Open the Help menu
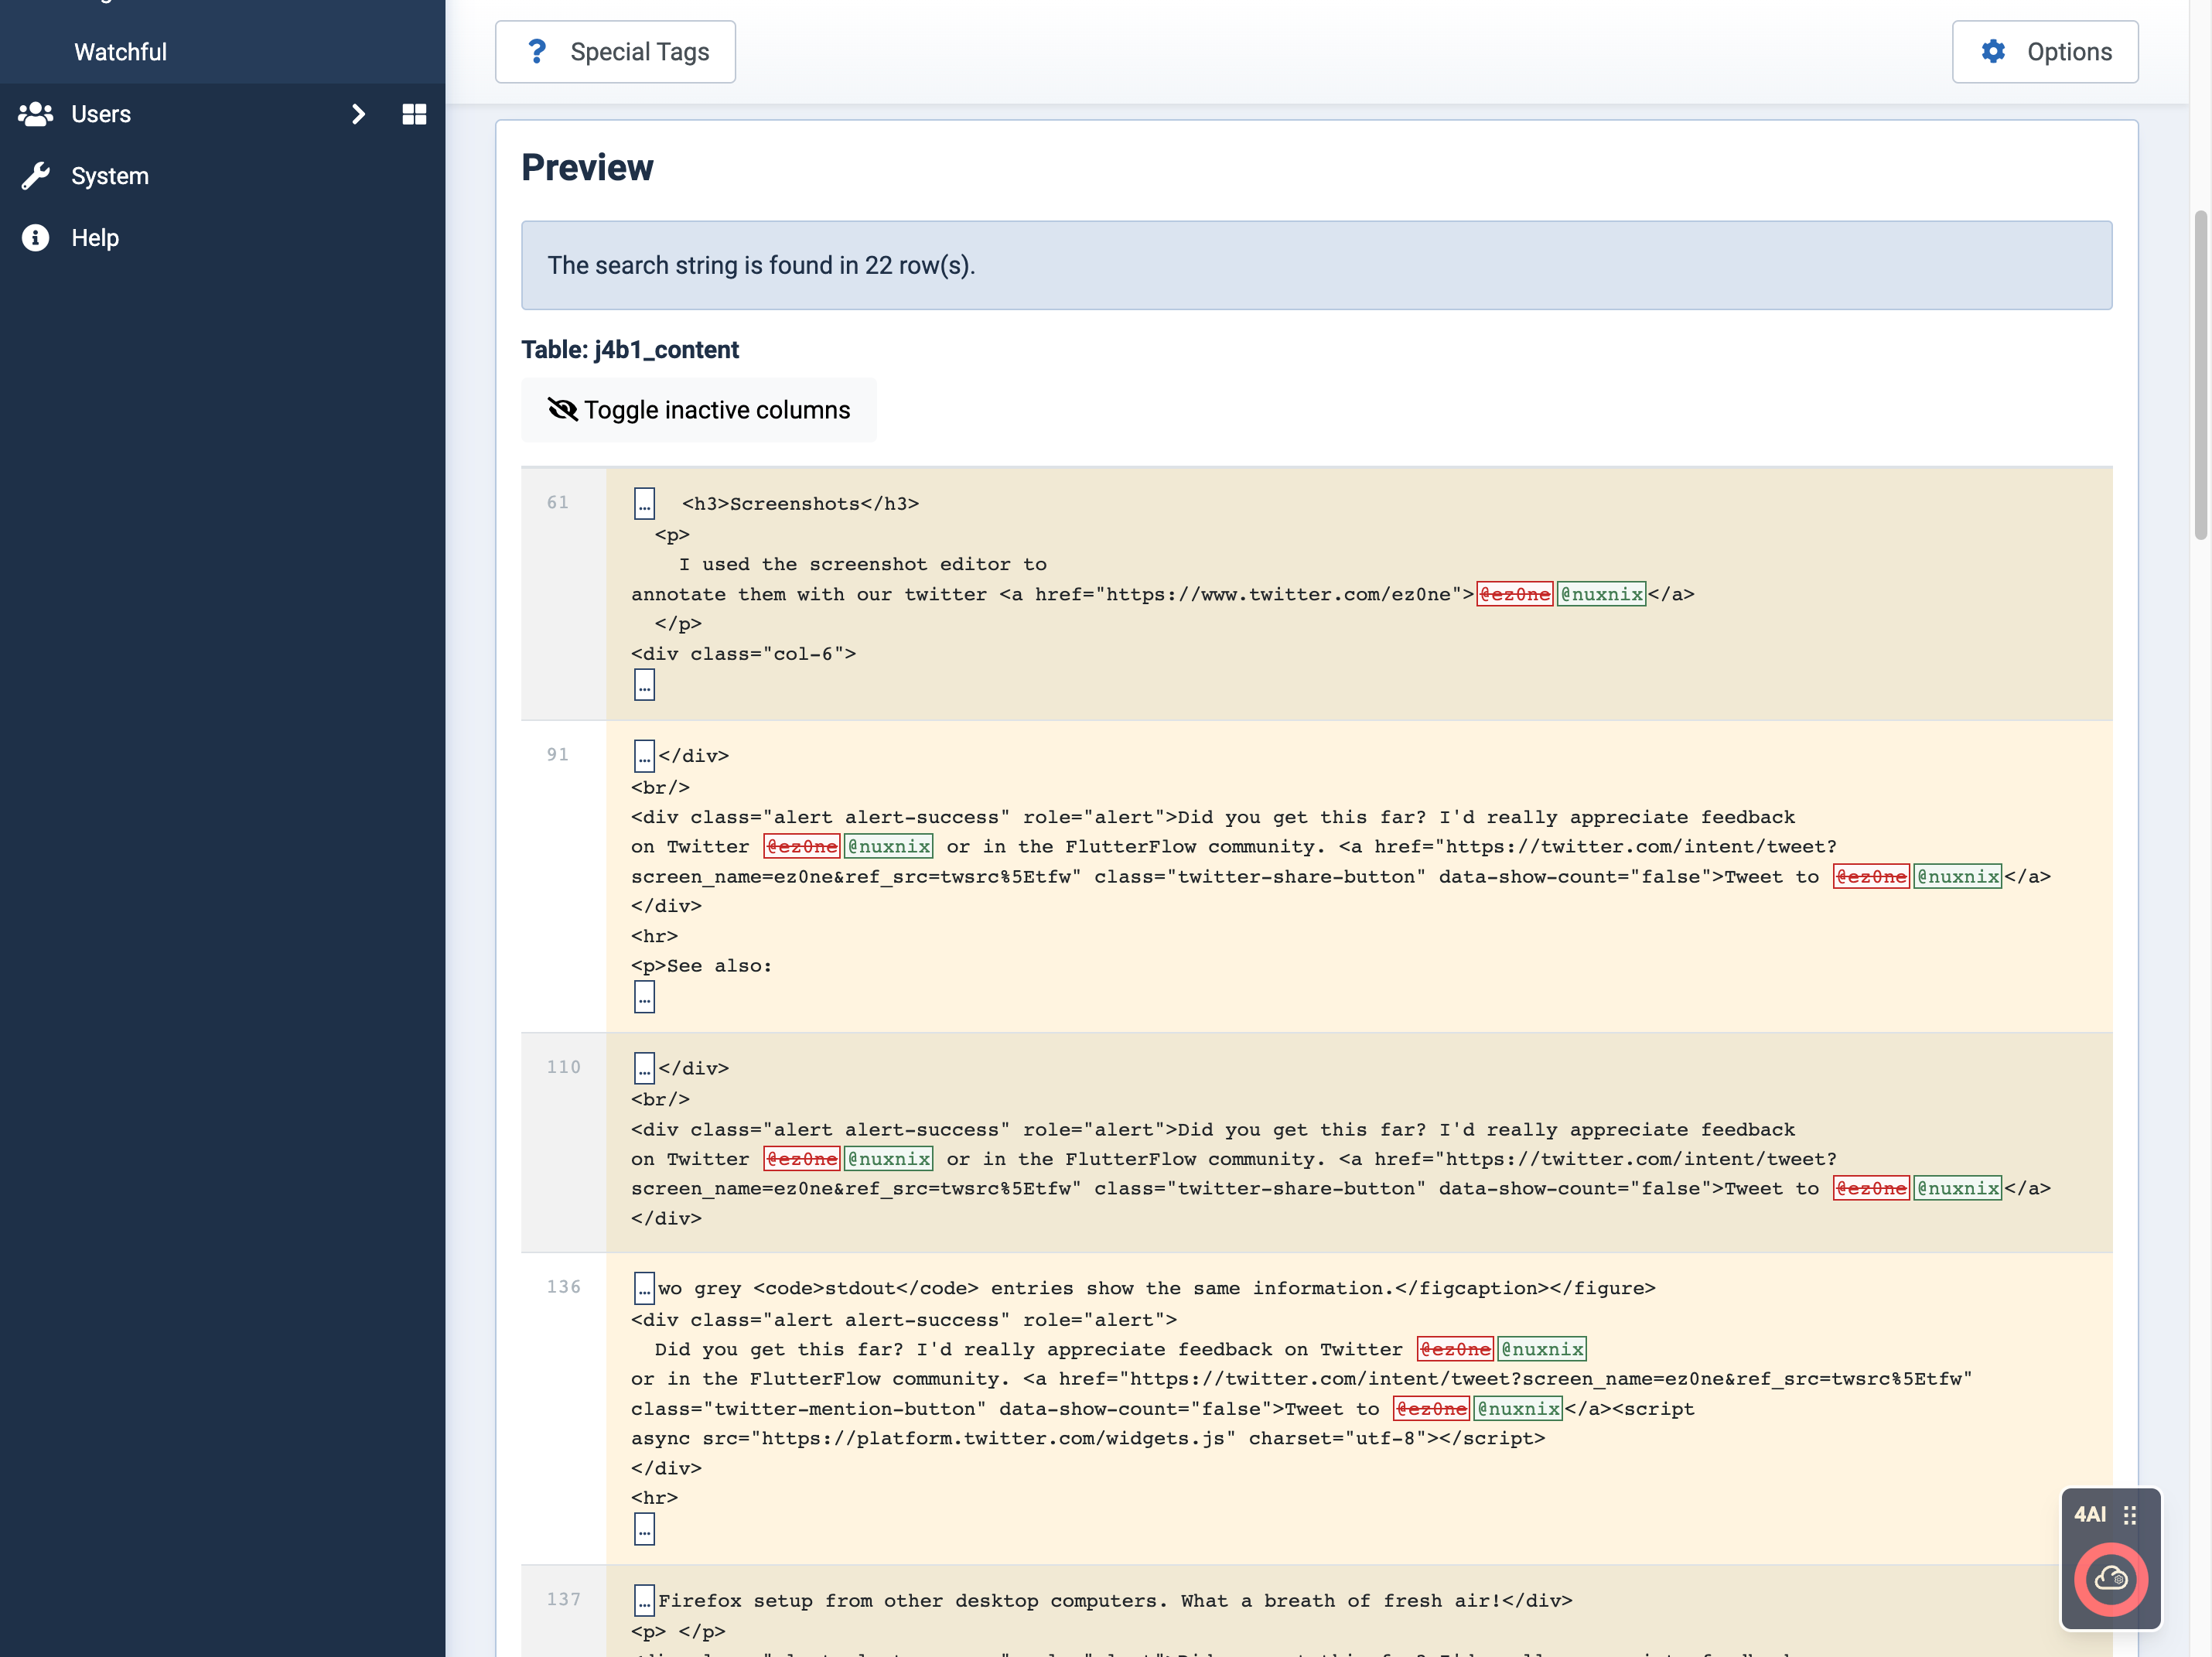Viewport: 2212px width, 1657px height. coord(95,238)
